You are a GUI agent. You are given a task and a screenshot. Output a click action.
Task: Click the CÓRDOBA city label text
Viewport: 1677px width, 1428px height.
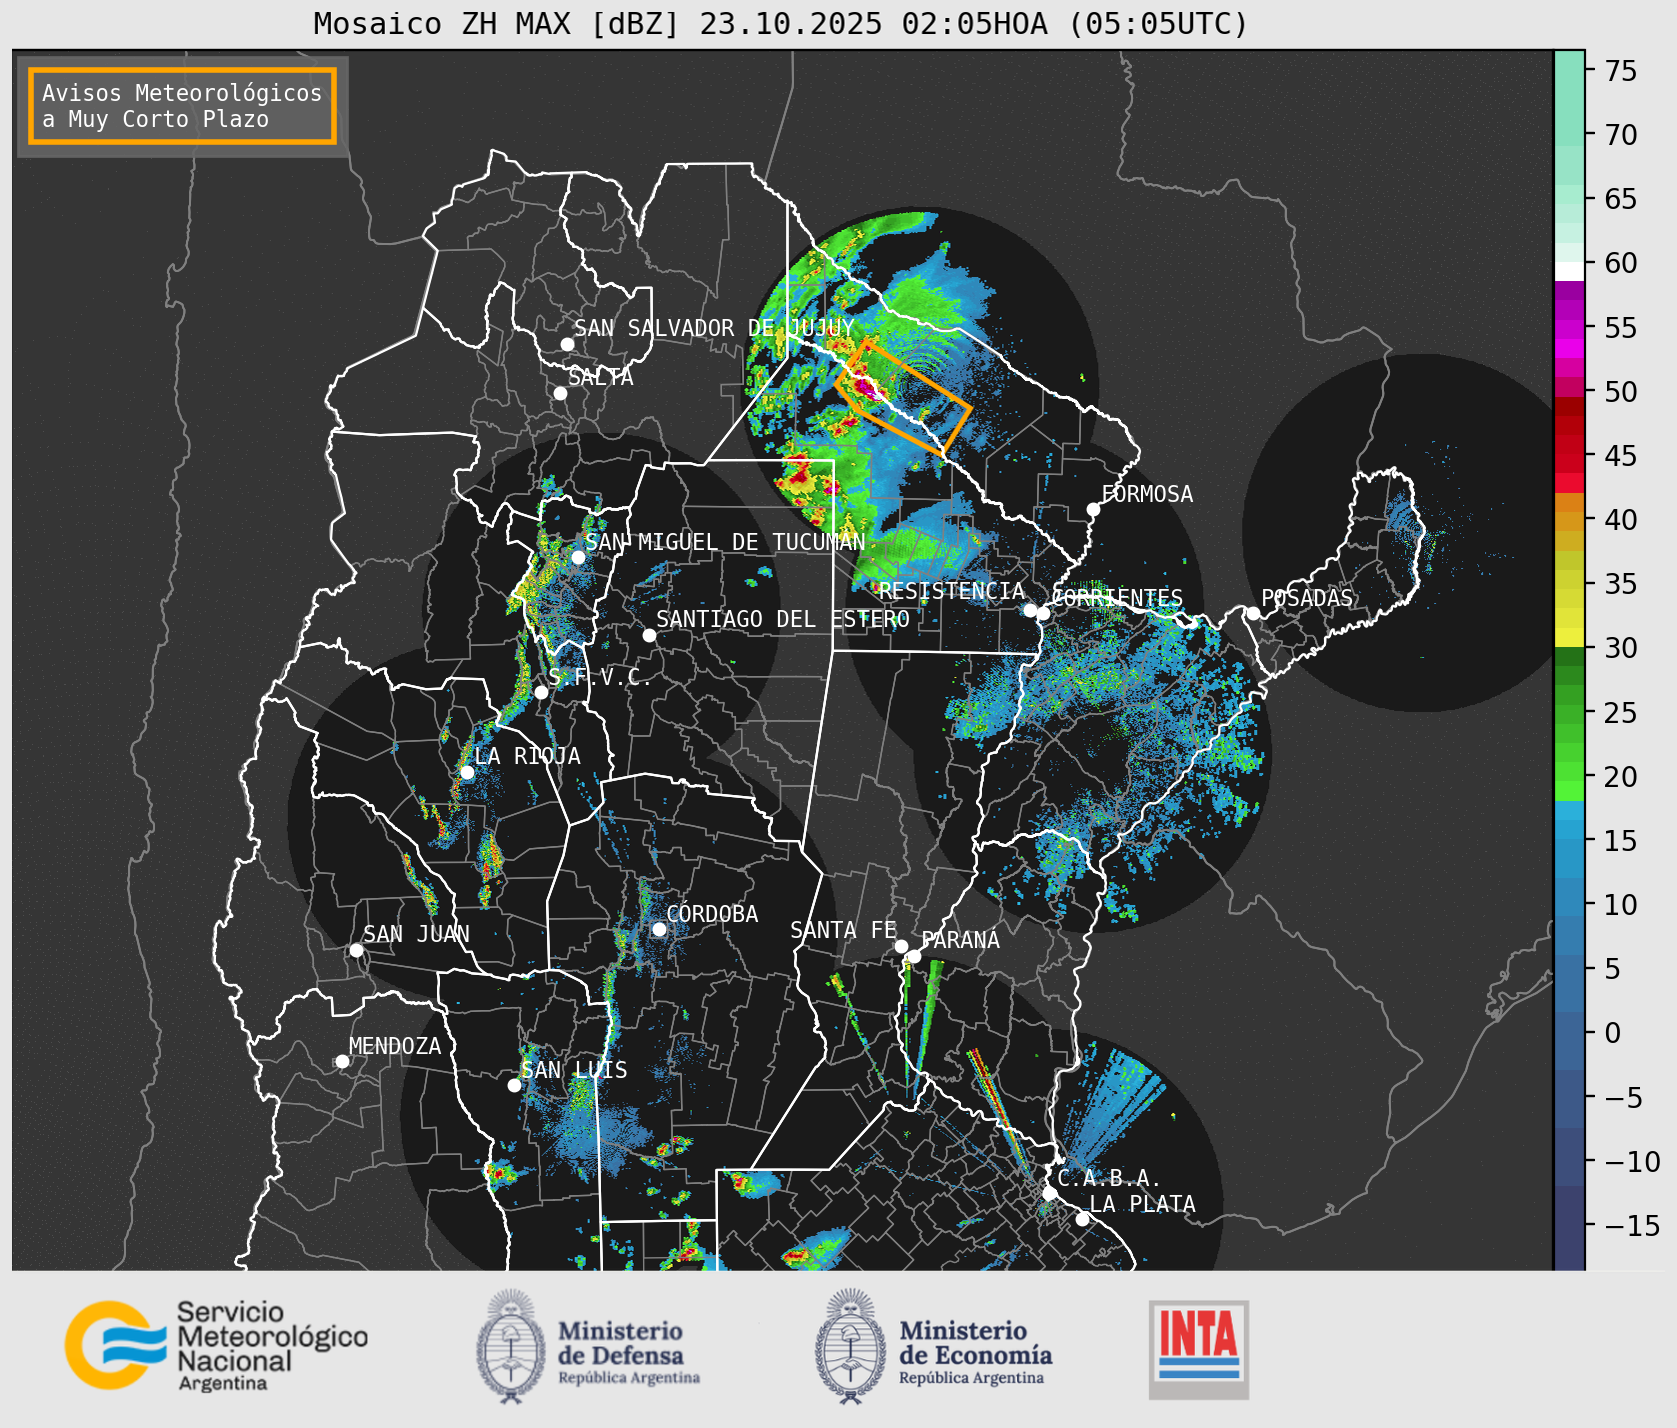tap(712, 914)
